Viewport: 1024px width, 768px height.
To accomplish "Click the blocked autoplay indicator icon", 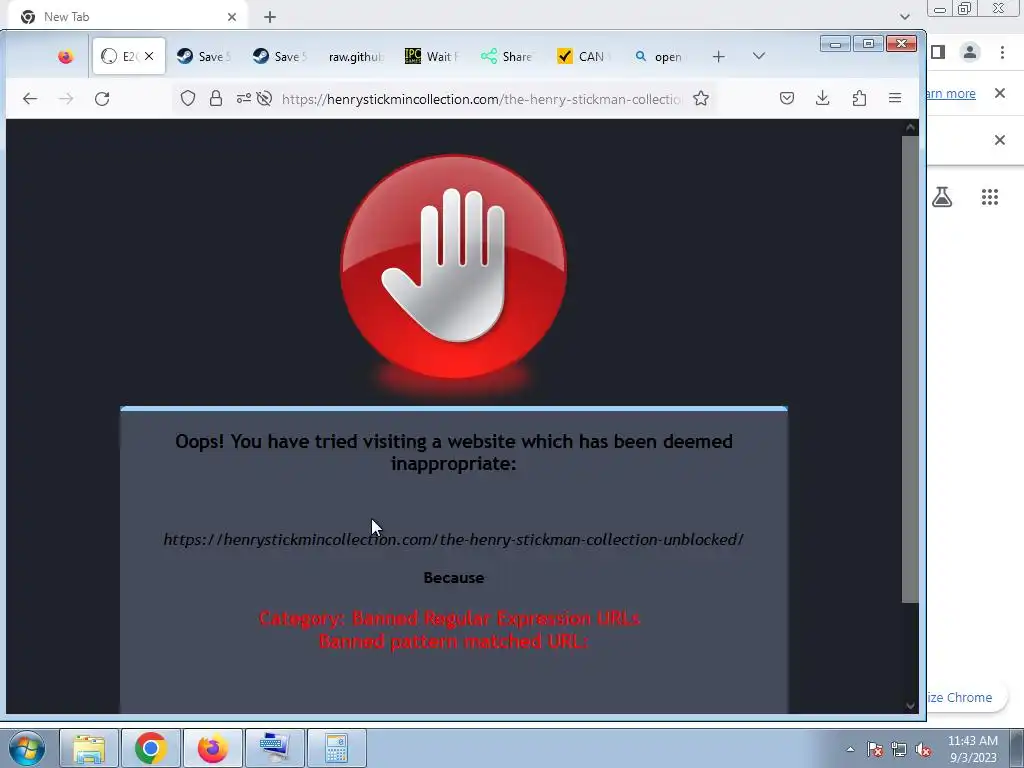I will [x=264, y=99].
